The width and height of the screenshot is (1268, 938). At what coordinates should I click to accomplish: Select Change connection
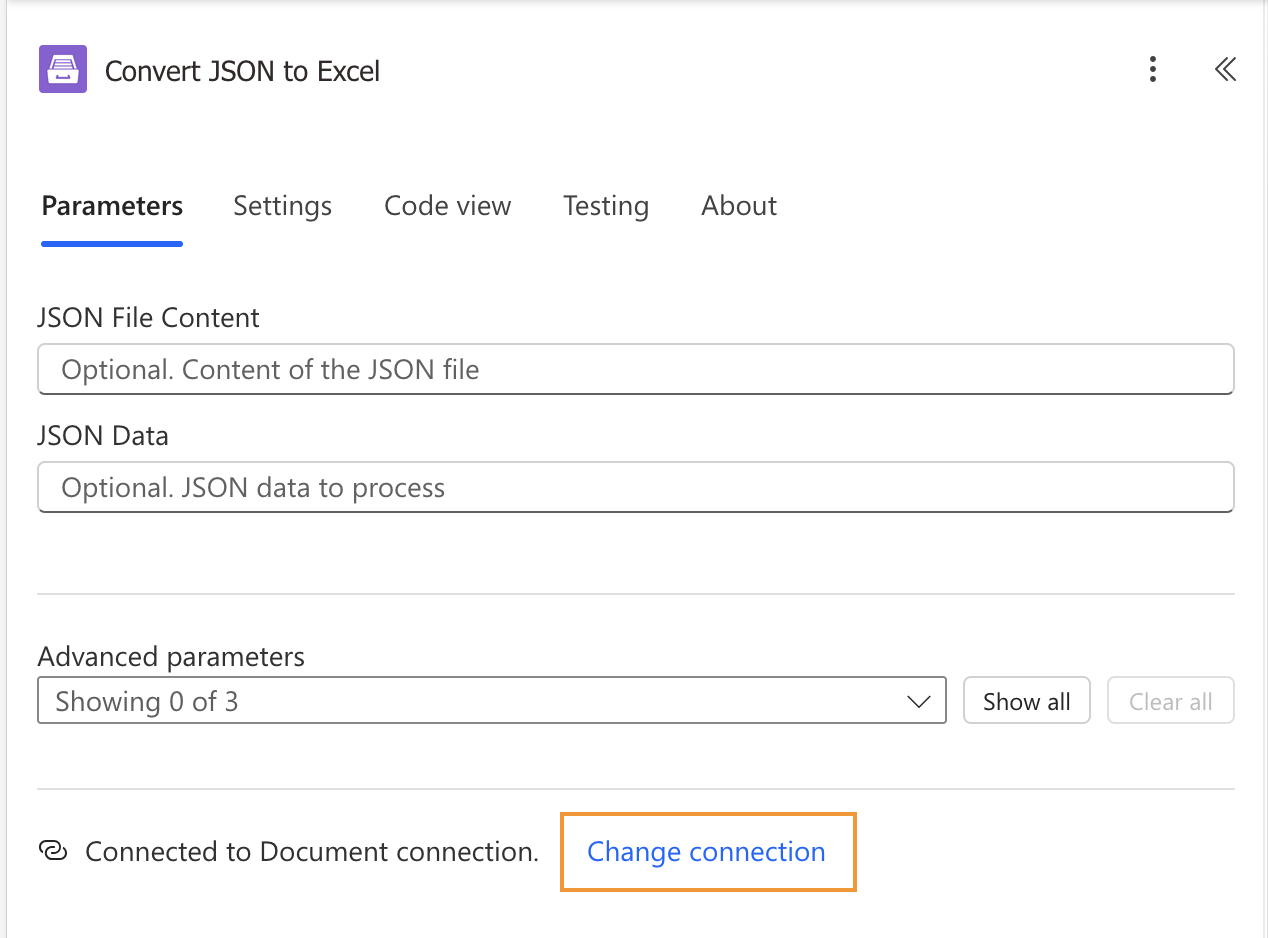coord(707,851)
